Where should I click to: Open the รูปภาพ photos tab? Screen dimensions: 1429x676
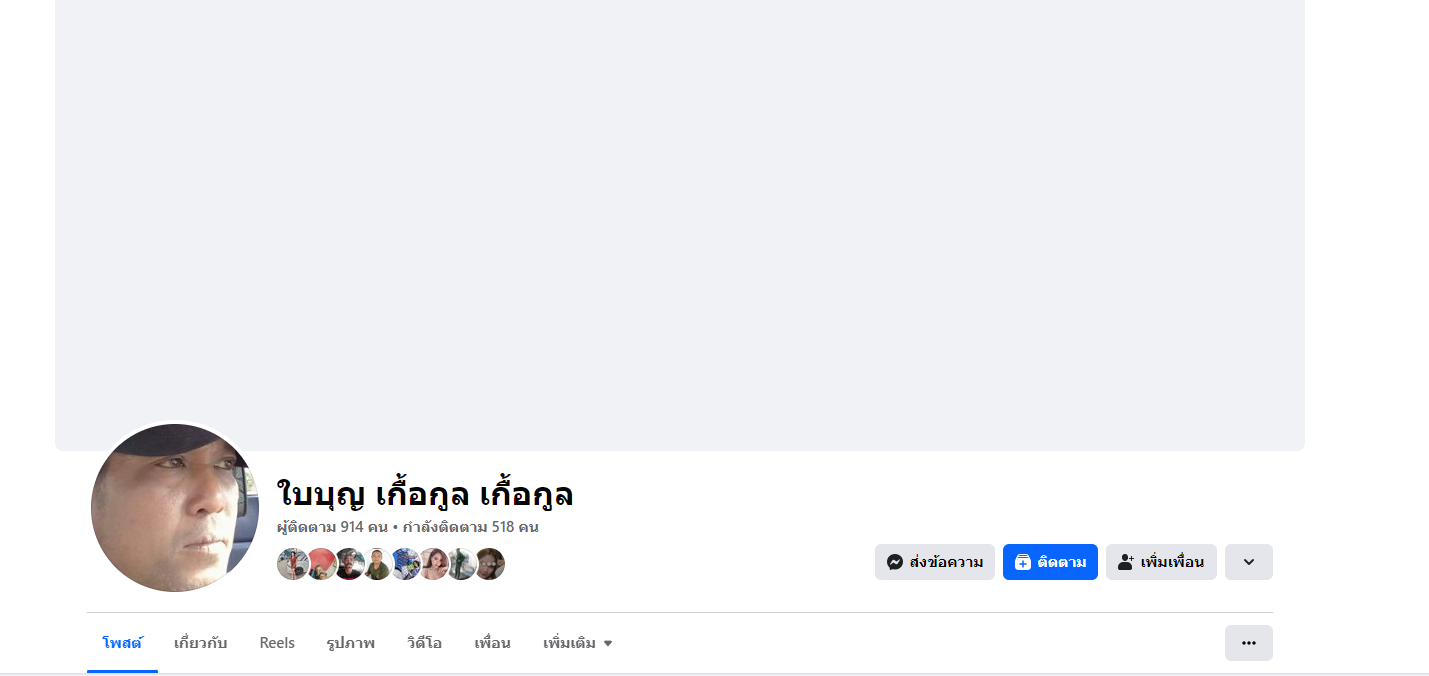coord(350,643)
